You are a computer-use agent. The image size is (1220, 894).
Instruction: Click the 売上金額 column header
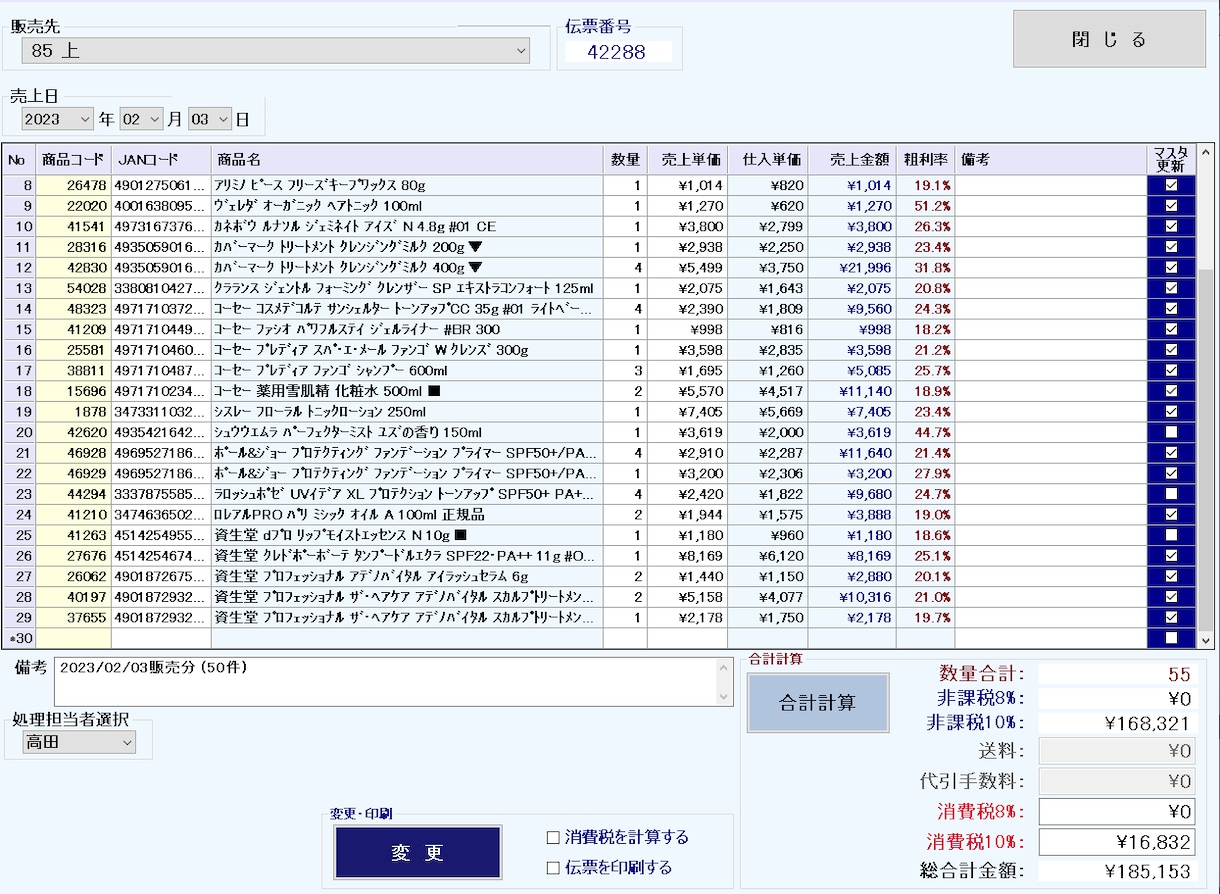click(x=852, y=160)
